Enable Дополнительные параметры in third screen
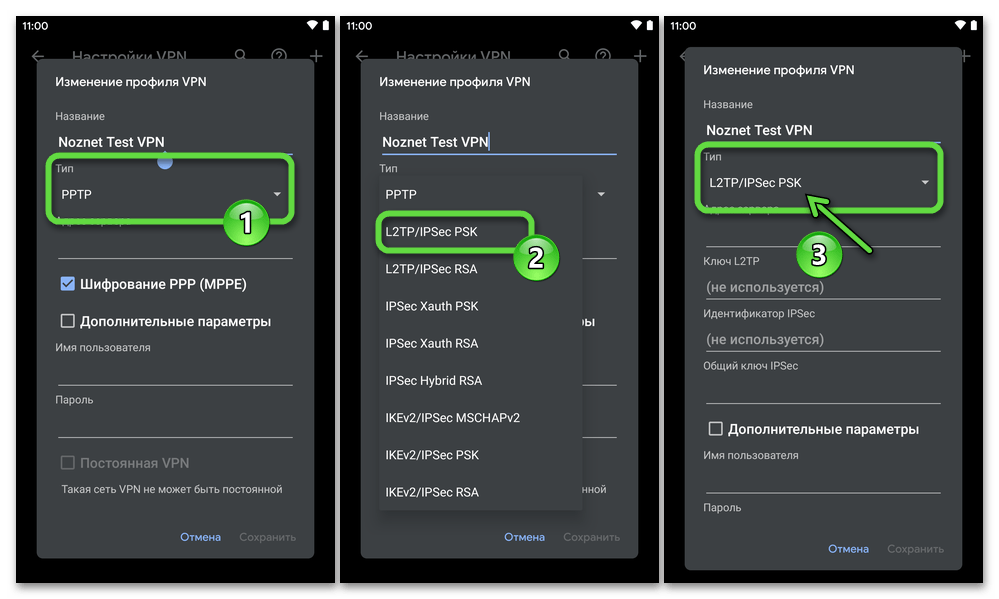The image size is (999, 599). (x=715, y=429)
